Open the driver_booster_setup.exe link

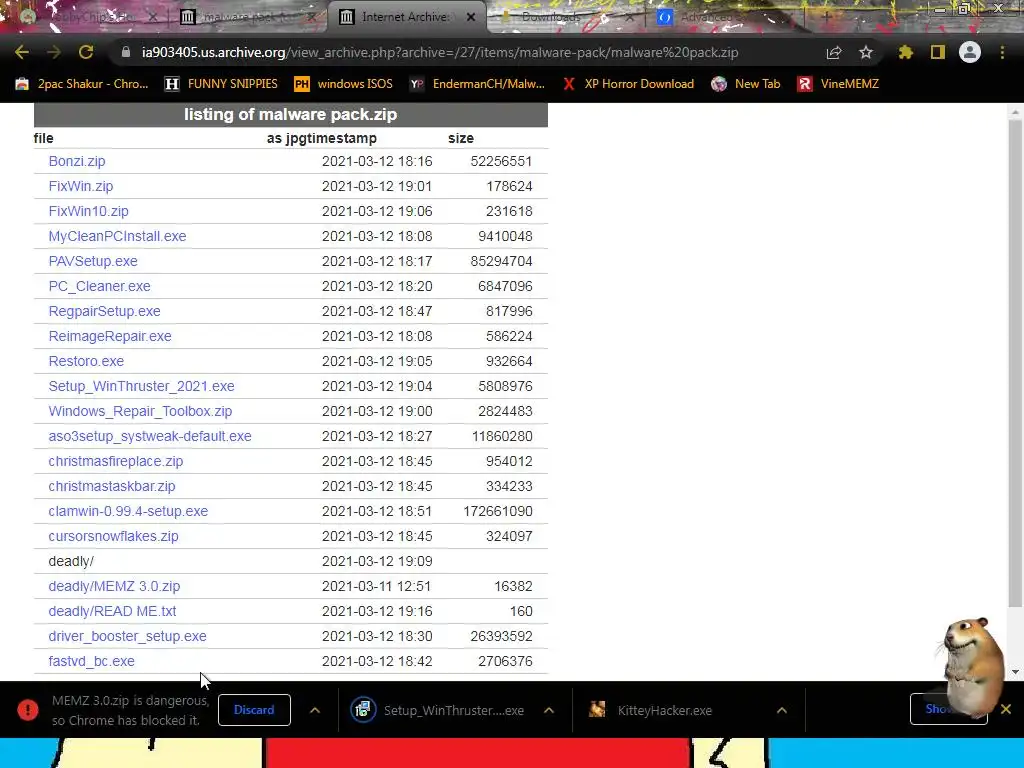[127, 636]
